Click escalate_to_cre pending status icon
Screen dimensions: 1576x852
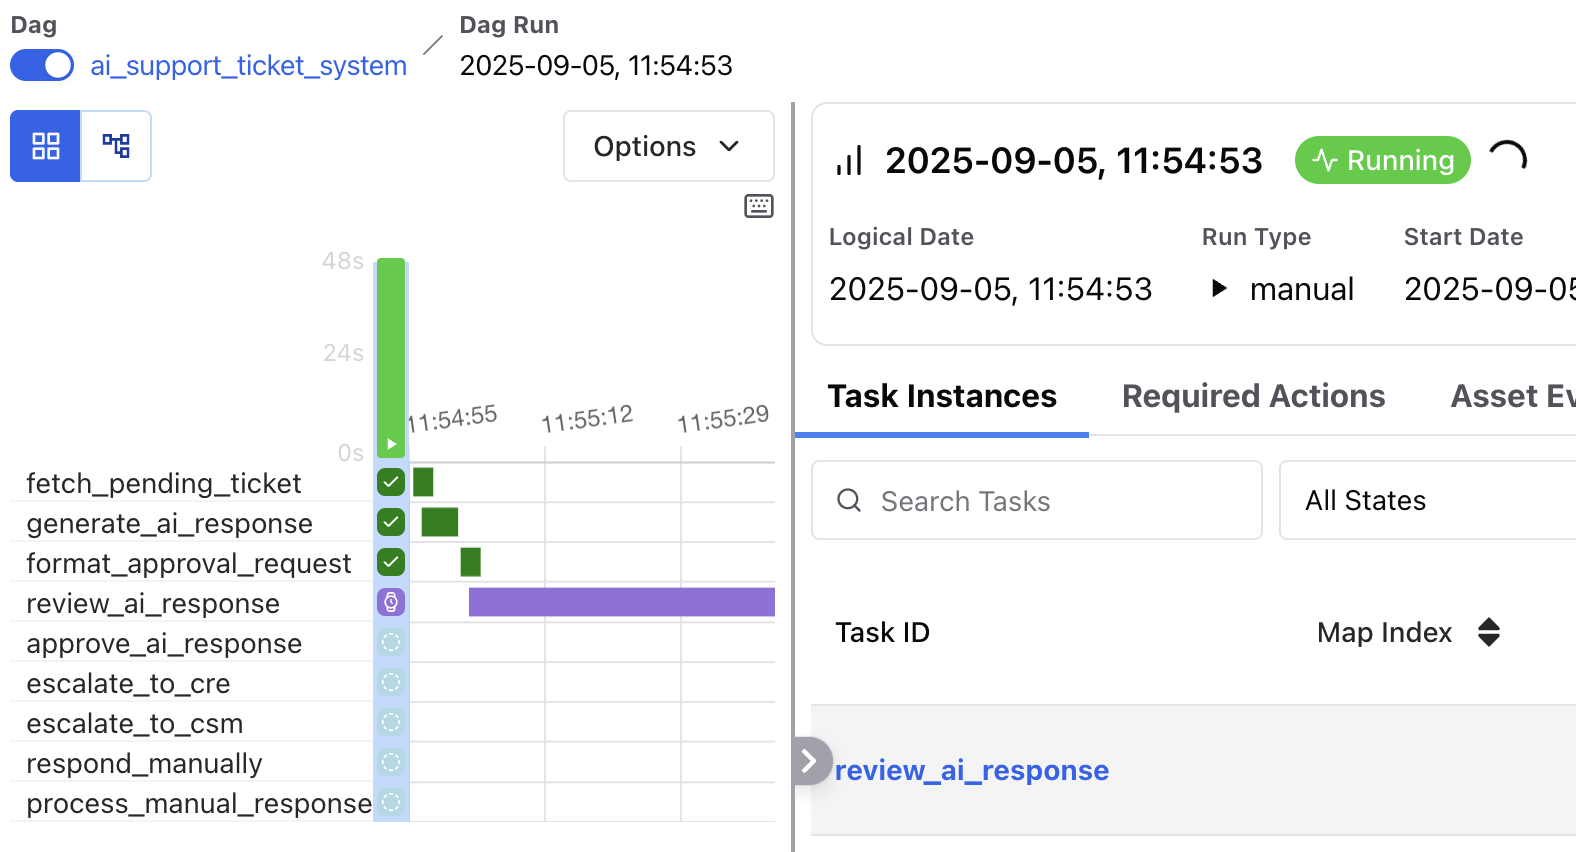pyautogui.click(x=391, y=682)
